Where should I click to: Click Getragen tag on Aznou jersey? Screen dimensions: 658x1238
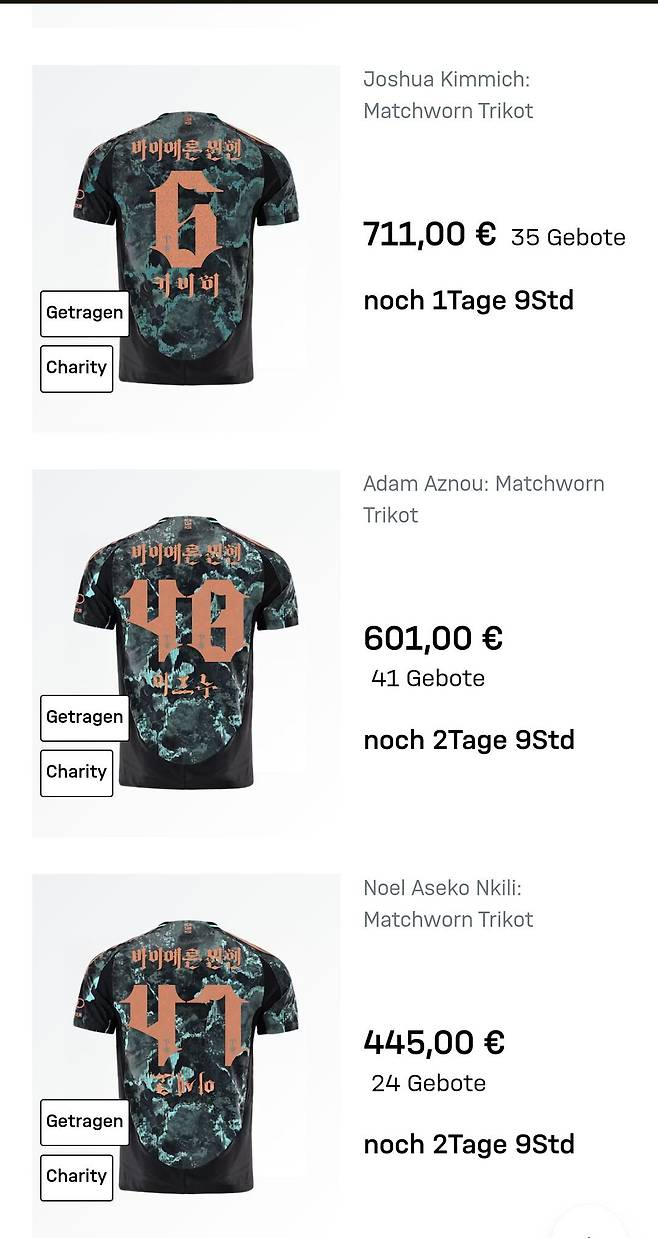point(85,717)
